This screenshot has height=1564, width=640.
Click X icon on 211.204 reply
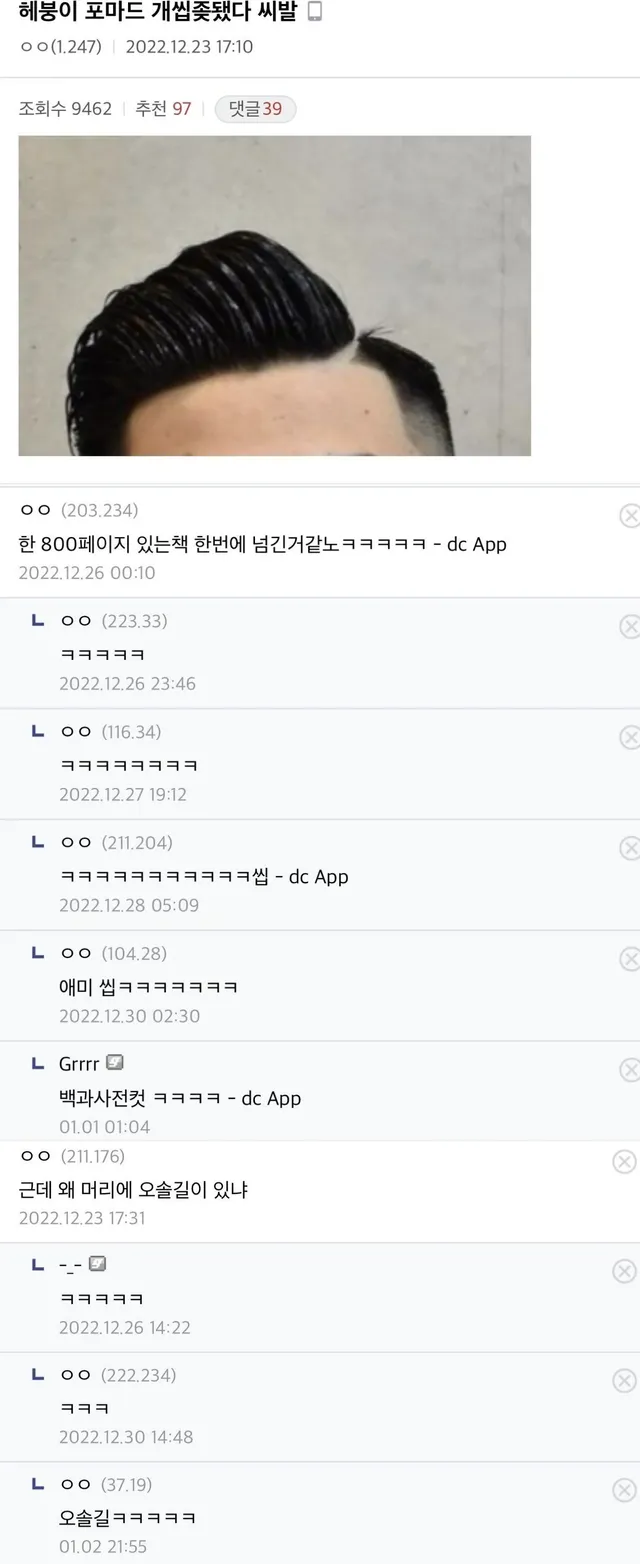tap(630, 849)
